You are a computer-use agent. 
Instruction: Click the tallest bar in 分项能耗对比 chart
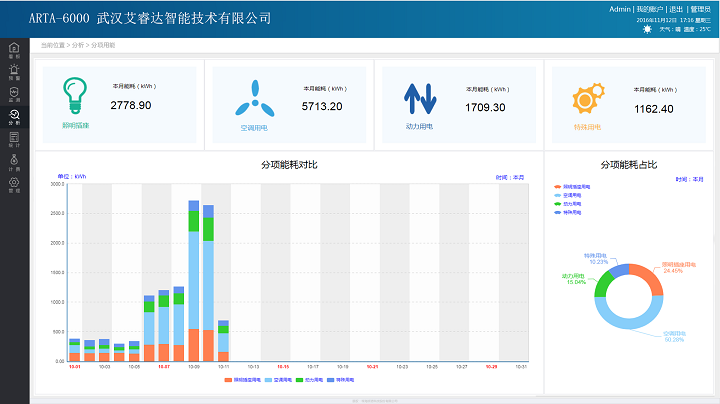click(x=194, y=280)
